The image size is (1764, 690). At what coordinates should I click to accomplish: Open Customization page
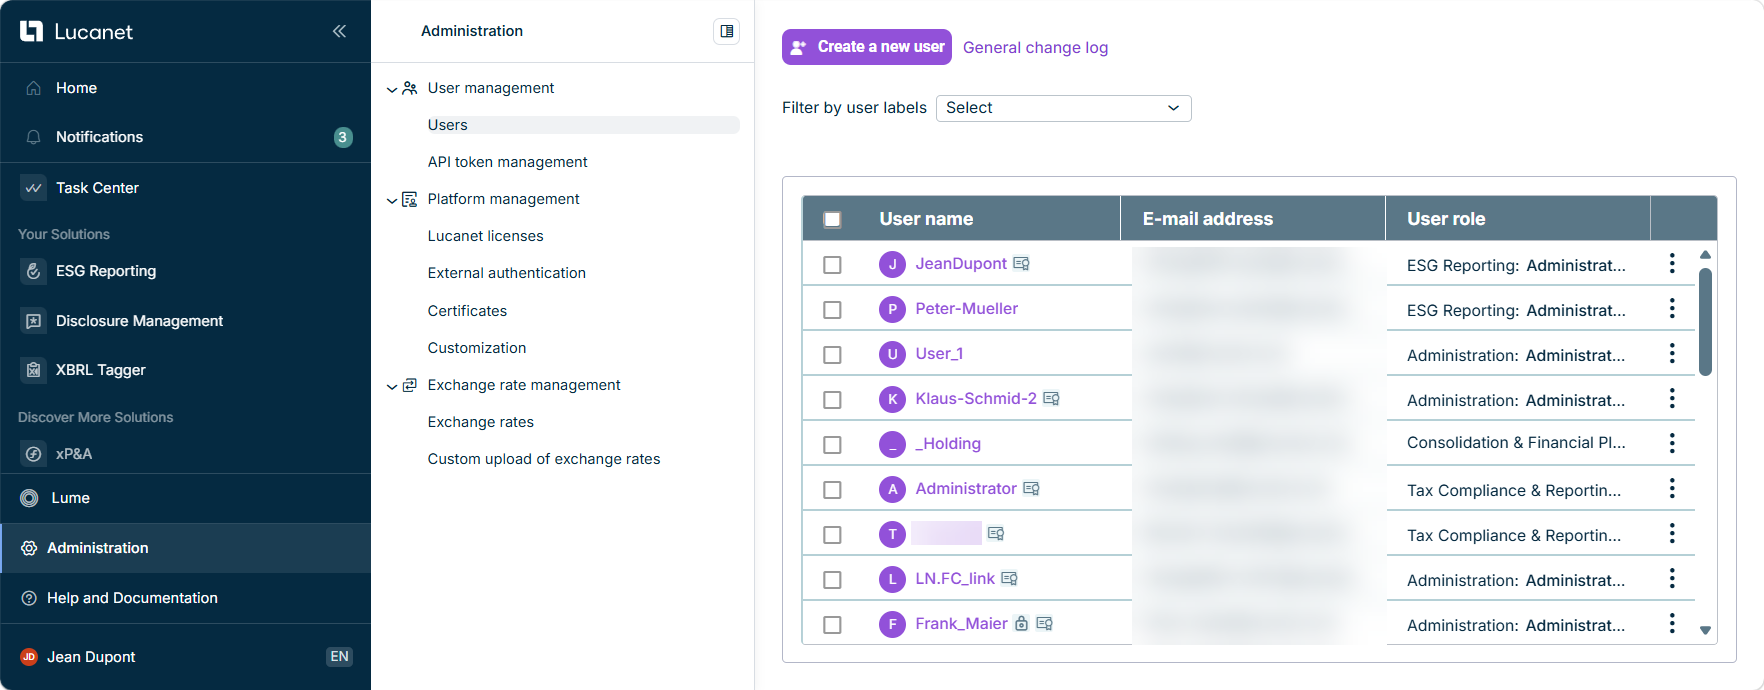click(476, 348)
